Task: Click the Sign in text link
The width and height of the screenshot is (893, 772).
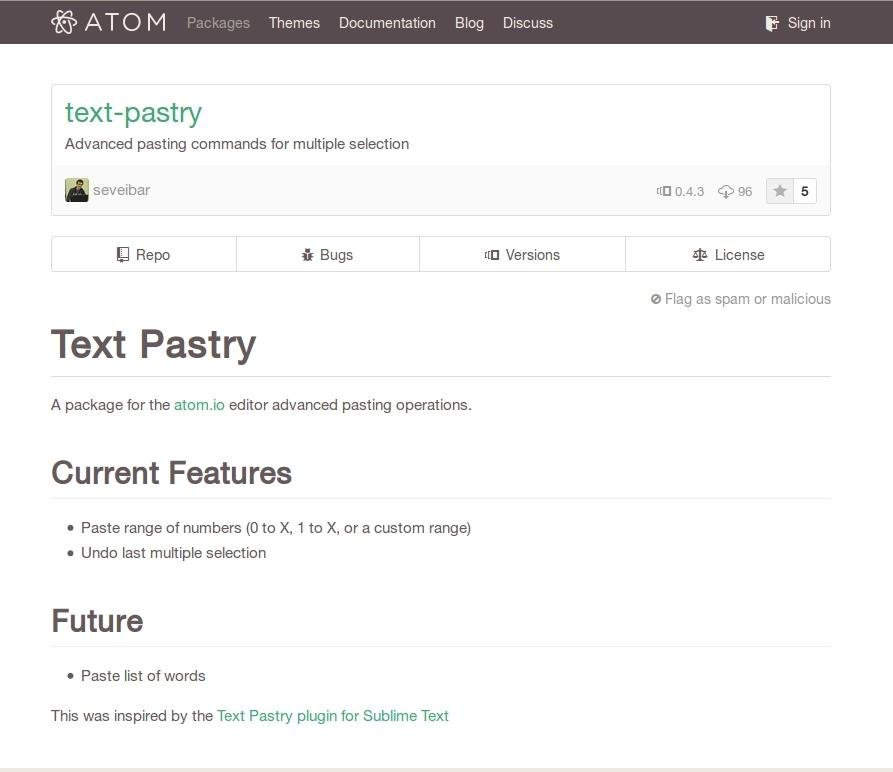Action: 809,23
